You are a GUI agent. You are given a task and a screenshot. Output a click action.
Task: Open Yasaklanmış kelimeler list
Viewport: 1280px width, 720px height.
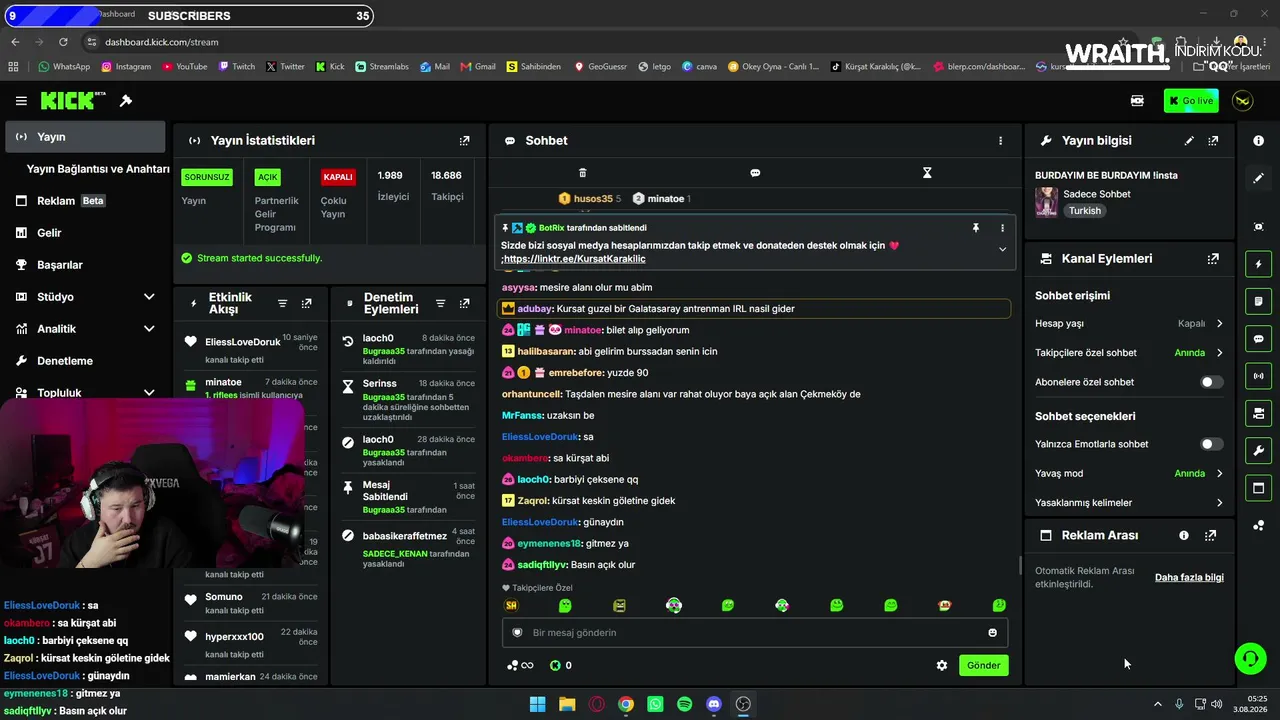tap(1129, 503)
